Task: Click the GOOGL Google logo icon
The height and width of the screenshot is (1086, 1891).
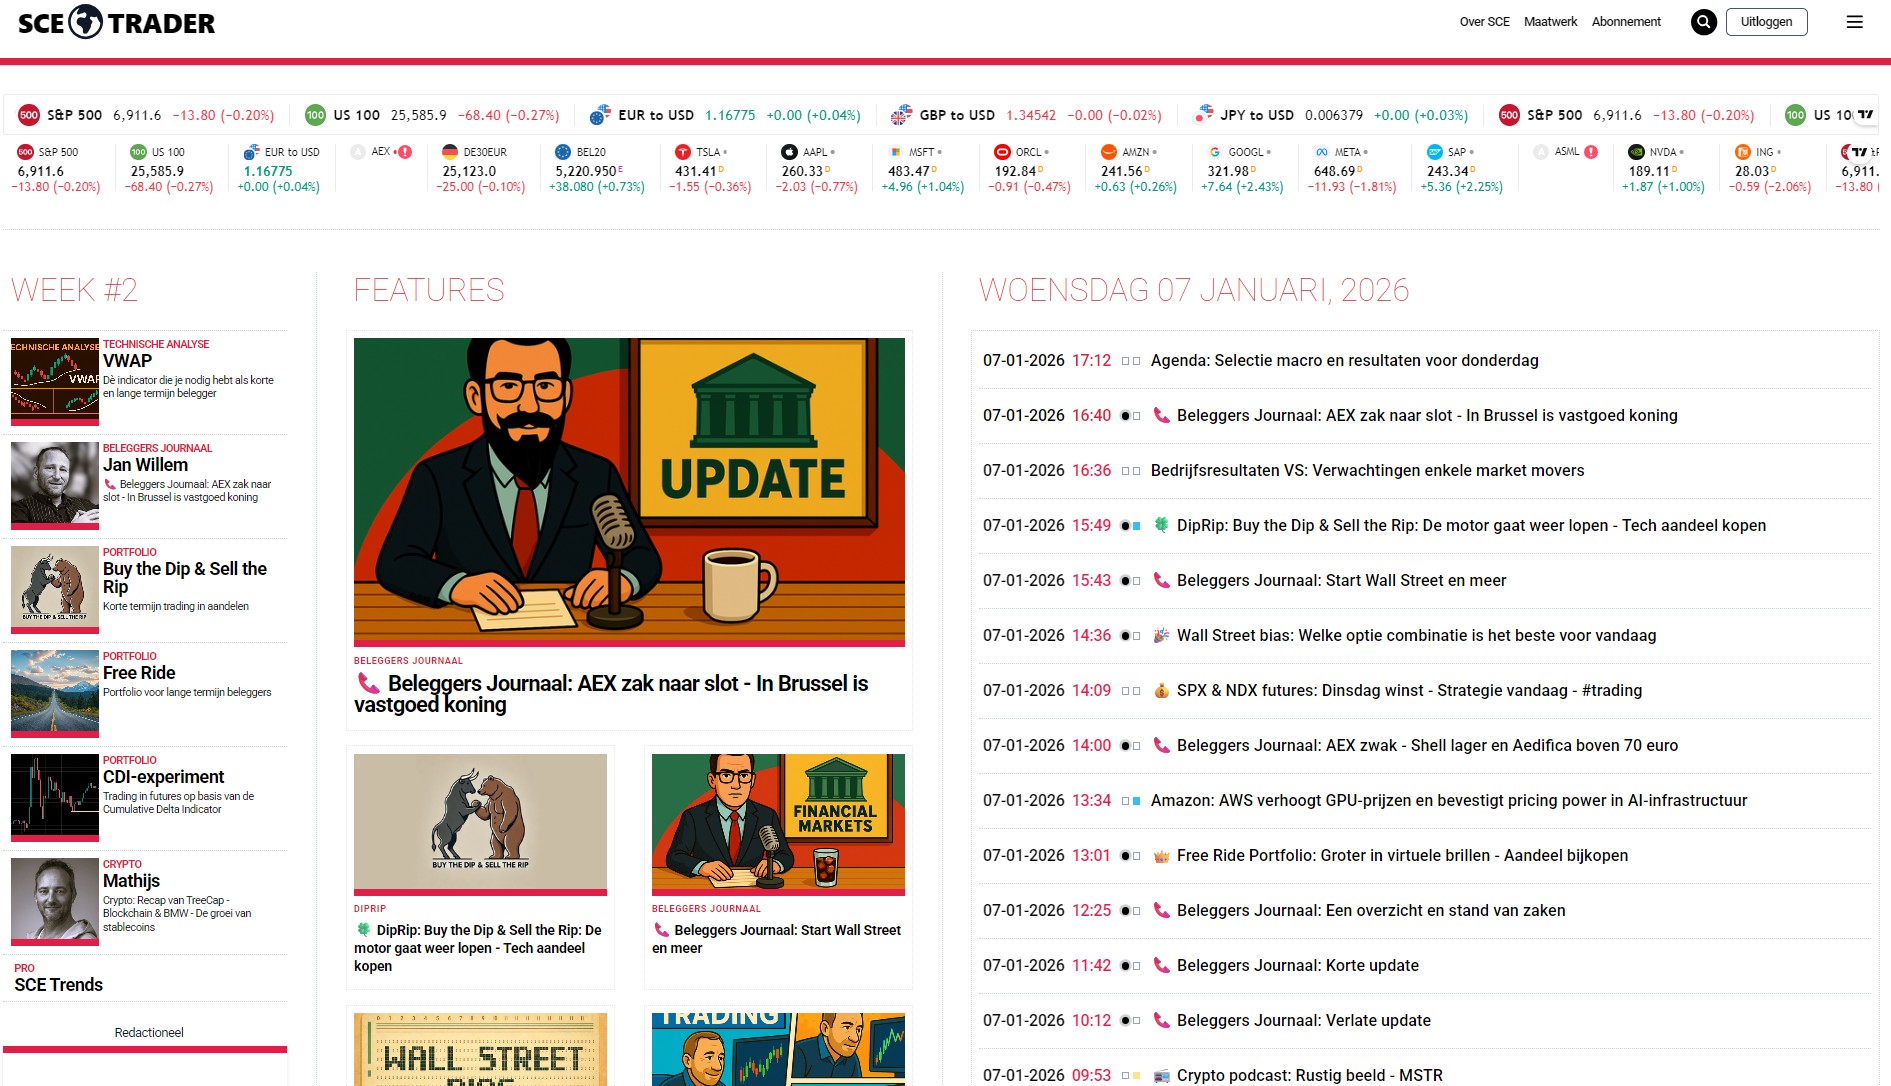Action: point(1215,152)
